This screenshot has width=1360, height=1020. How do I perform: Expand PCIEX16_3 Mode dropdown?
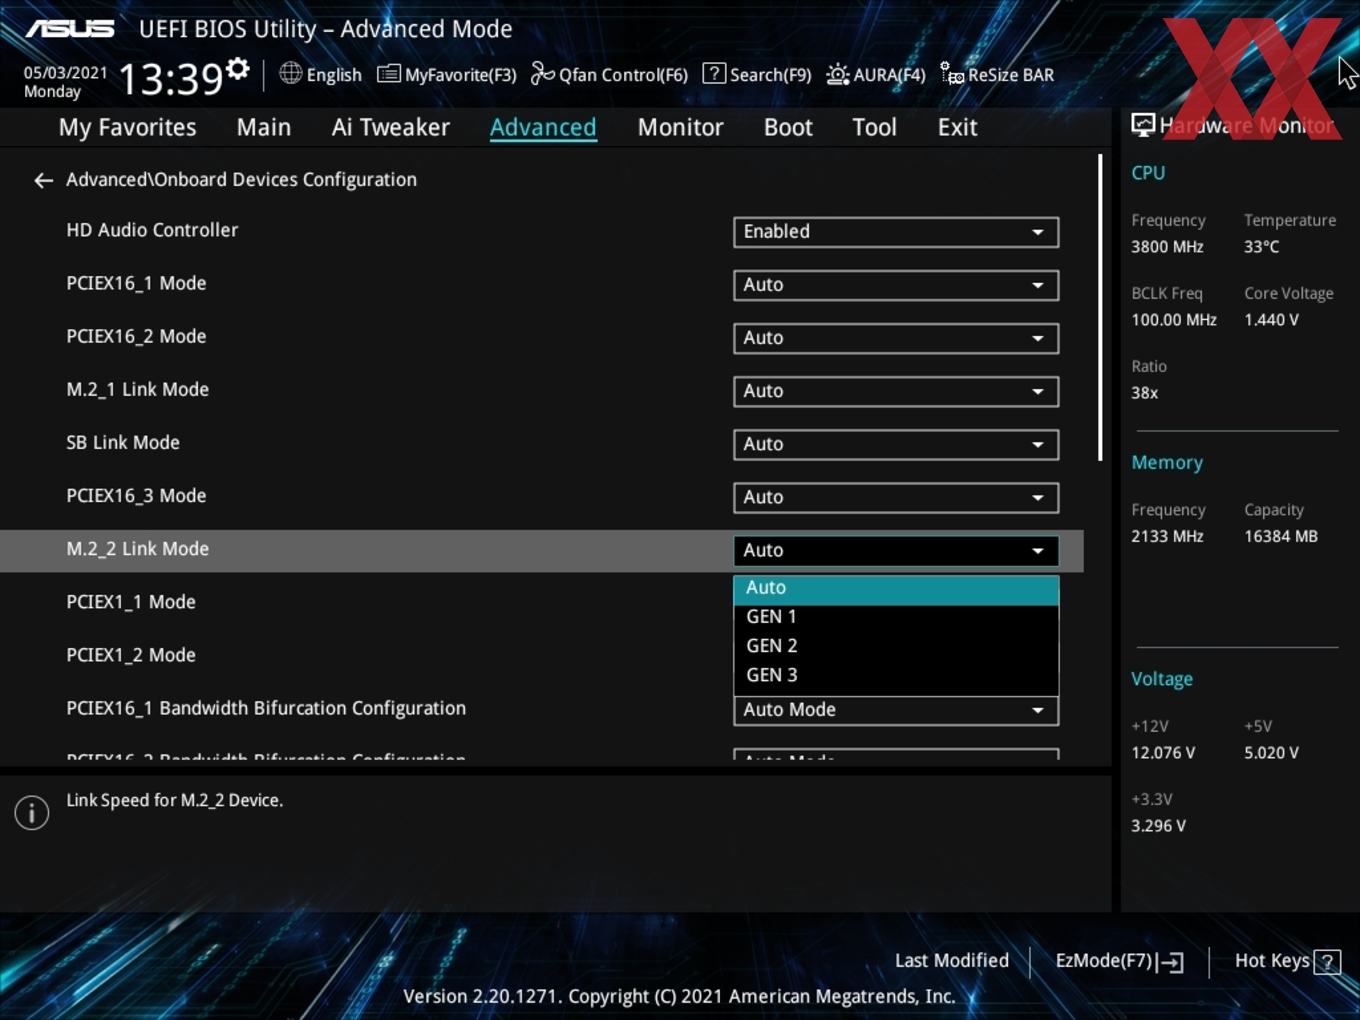coord(896,497)
